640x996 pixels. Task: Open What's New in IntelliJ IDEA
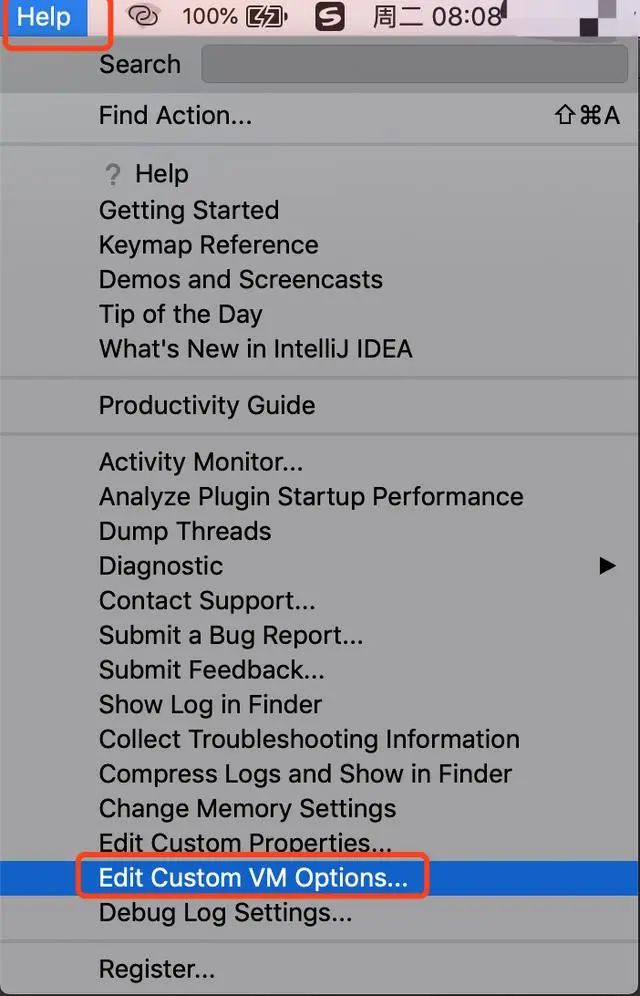pos(255,349)
